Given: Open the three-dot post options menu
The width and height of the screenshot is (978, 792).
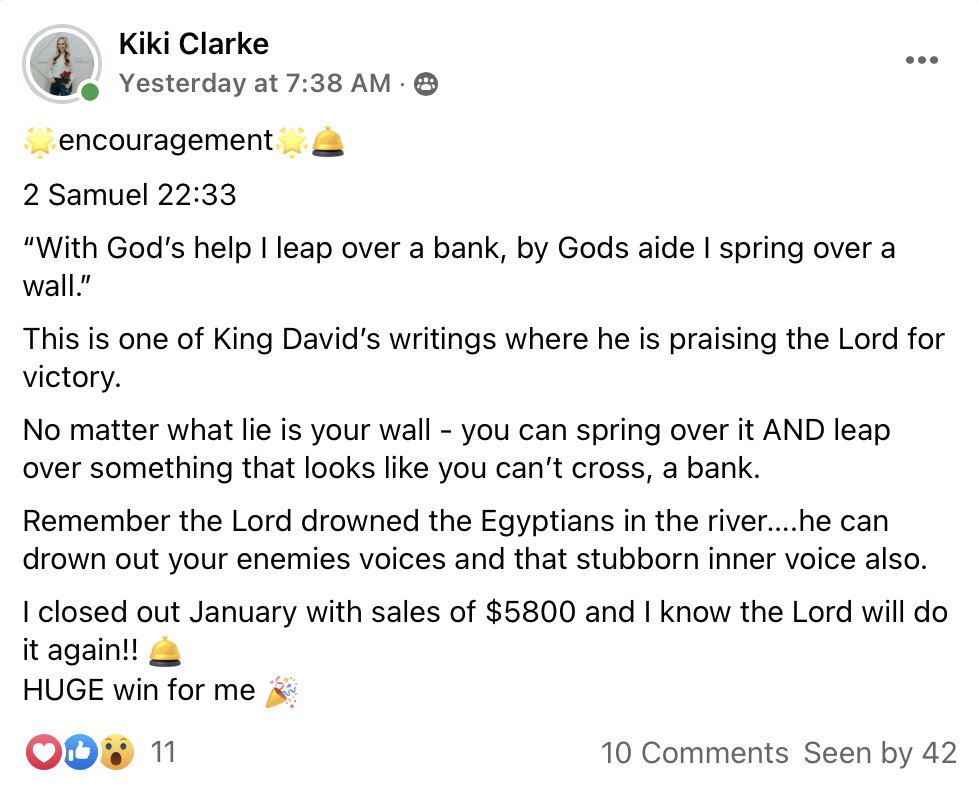Looking at the screenshot, I should [x=921, y=61].
